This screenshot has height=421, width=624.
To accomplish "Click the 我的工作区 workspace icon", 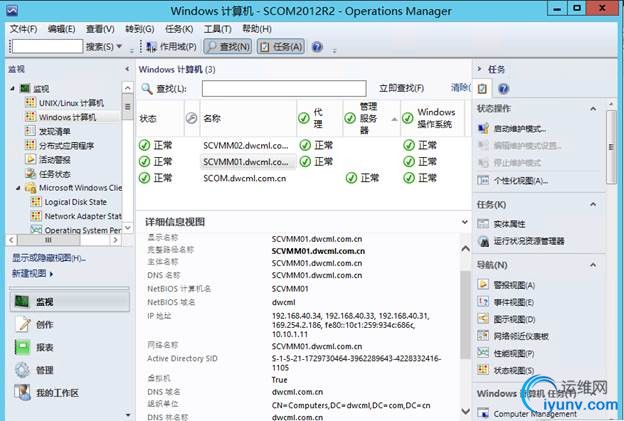I will [22, 393].
